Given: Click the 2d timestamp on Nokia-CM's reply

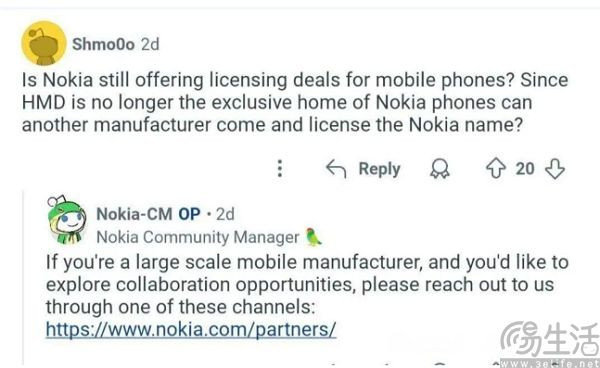Looking at the screenshot, I should tap(225, 214).
